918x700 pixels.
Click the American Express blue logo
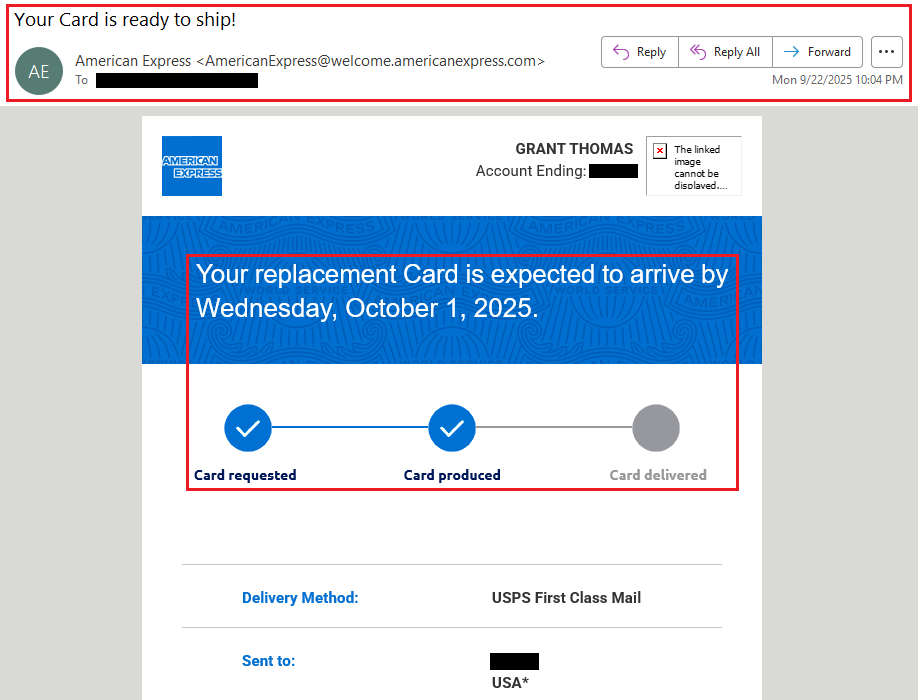(192, 166)
